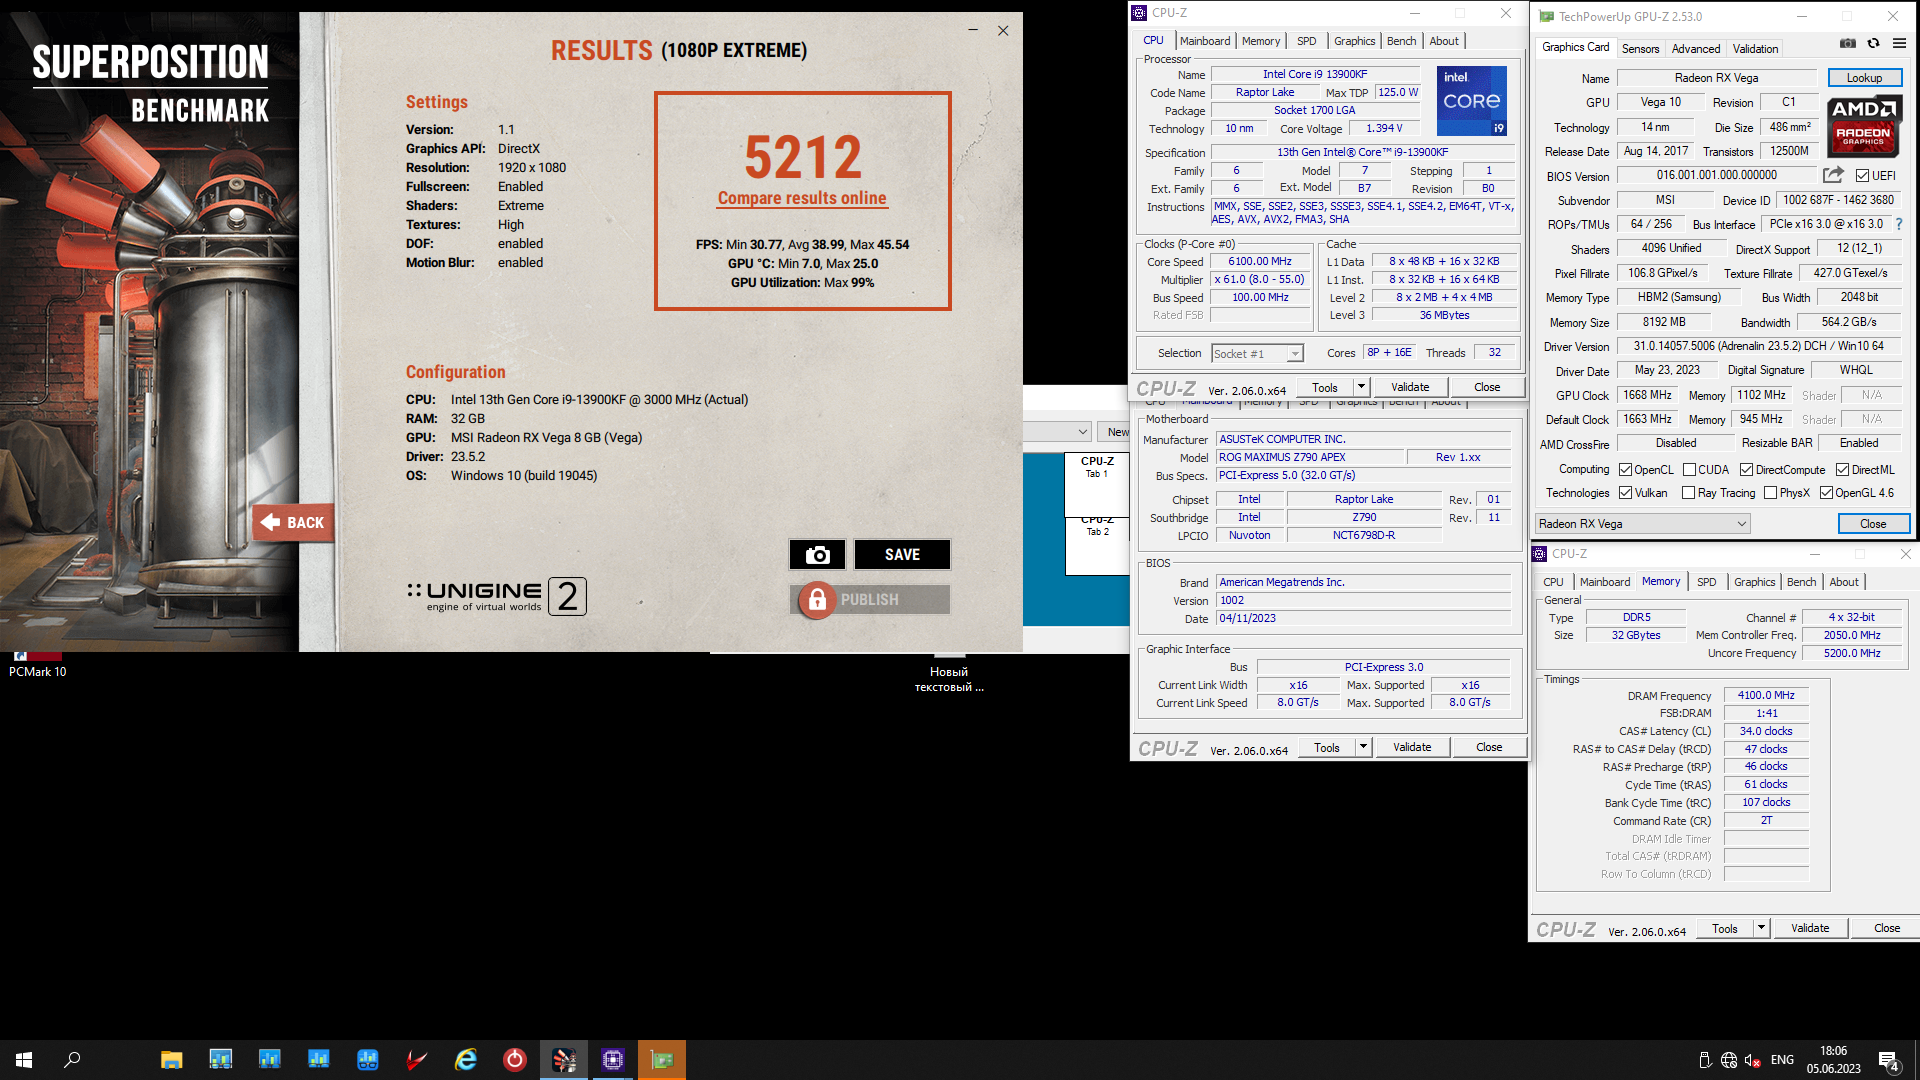The image size is (1920, 1080).
Task: Open Tools dropdown arrow in top CPU-Z window
Action: 1361,387
